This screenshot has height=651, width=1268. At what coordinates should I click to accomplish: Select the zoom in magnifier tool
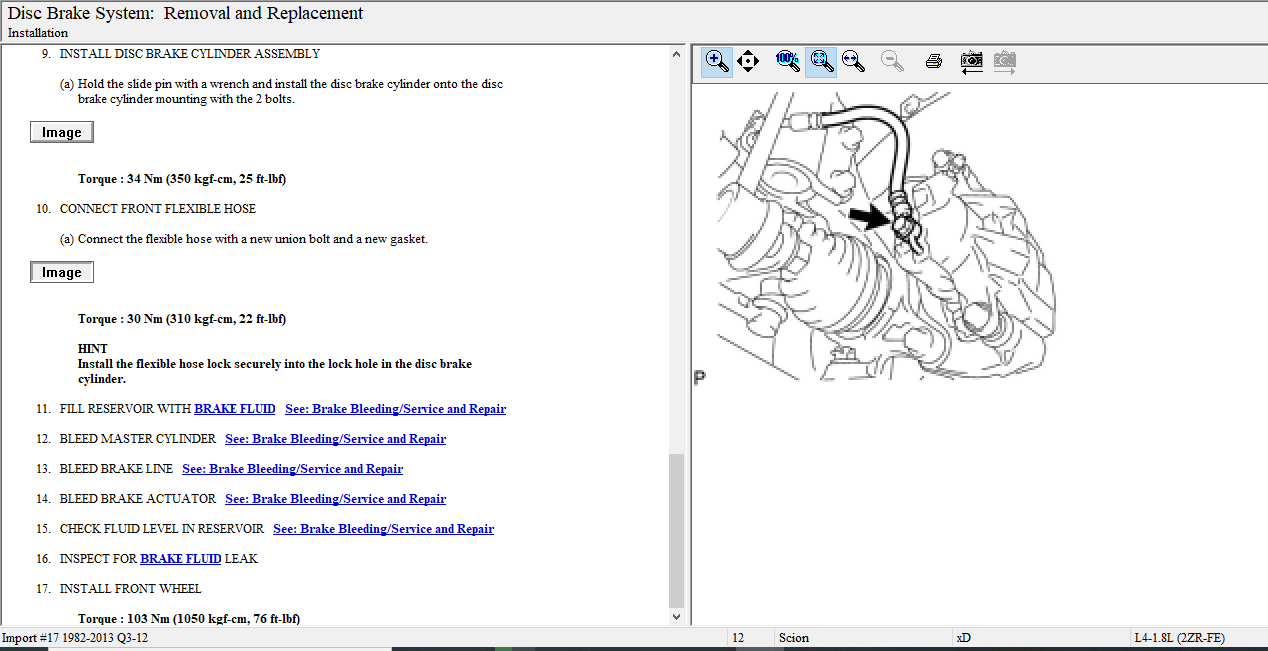pyautogui.click(x=717, y=61)
